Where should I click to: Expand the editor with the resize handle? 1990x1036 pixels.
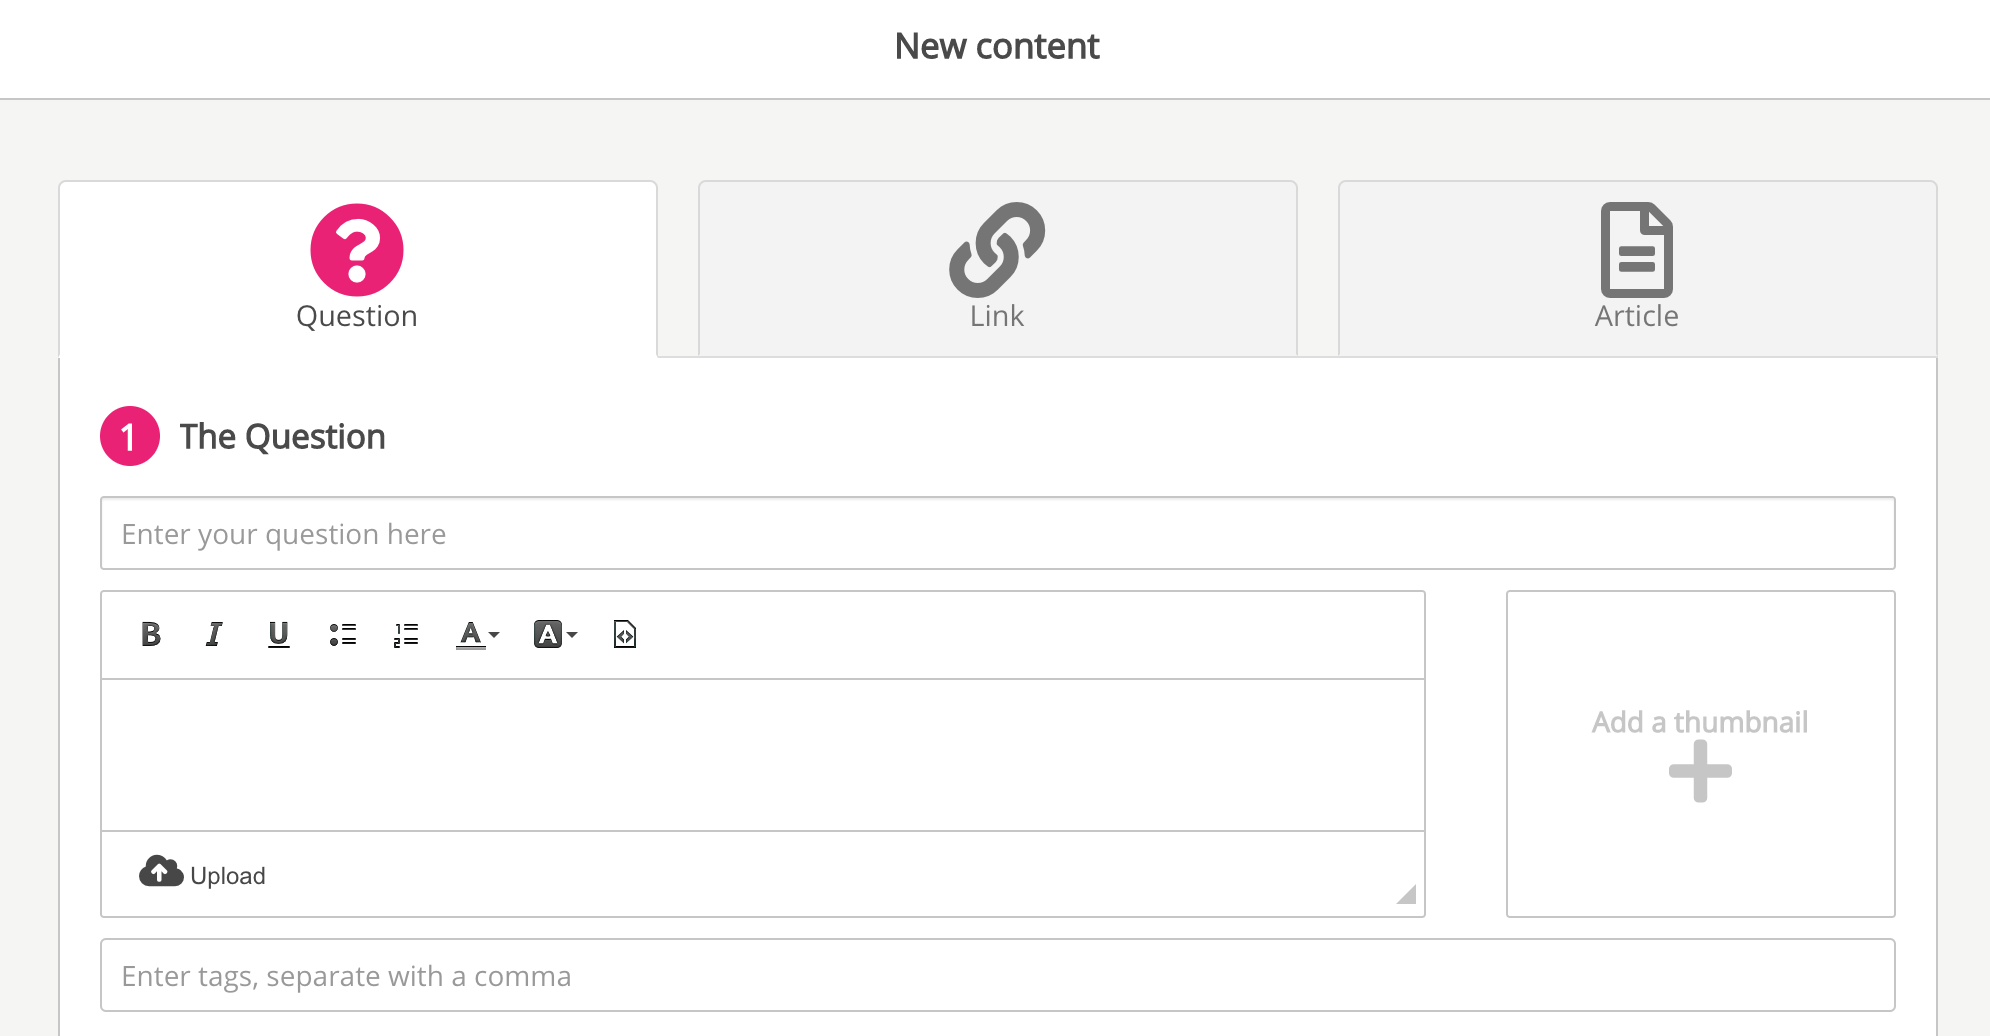(1408, 895)
